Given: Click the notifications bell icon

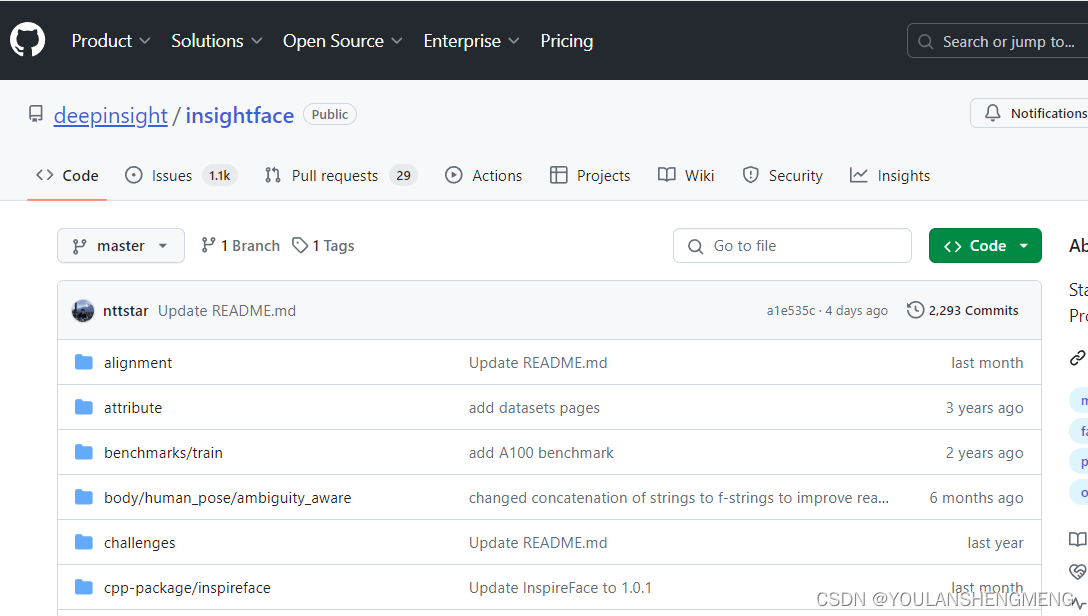Looking at the screenshot, I should tap(993, 113).
